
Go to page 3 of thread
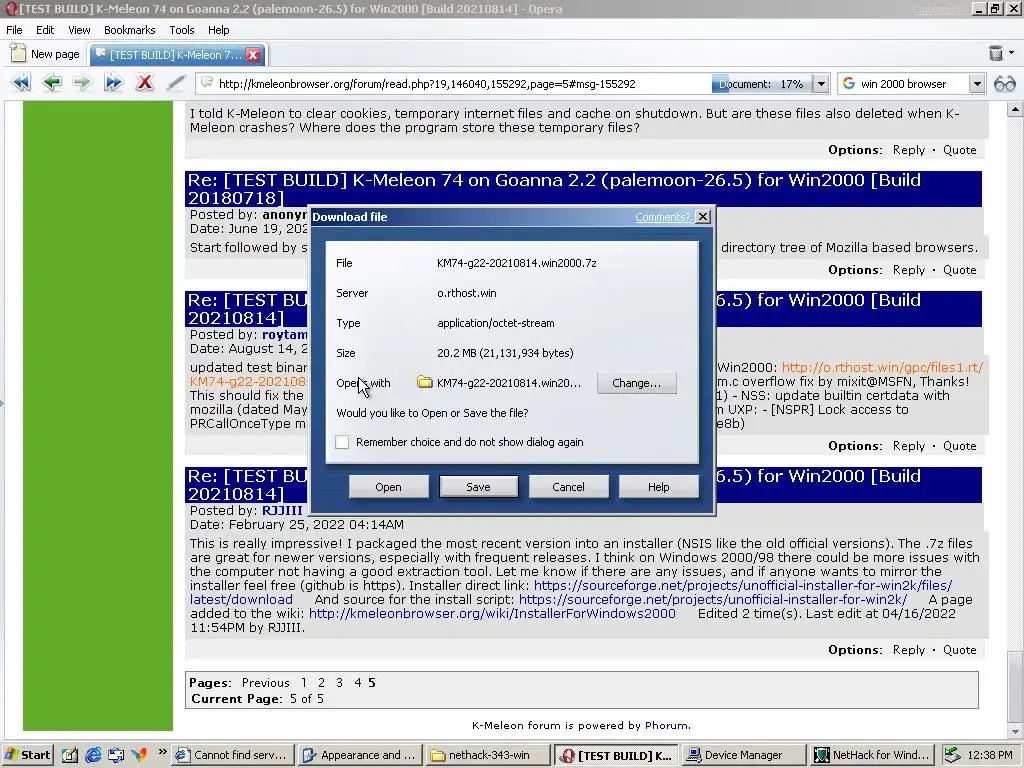point(340,682)
